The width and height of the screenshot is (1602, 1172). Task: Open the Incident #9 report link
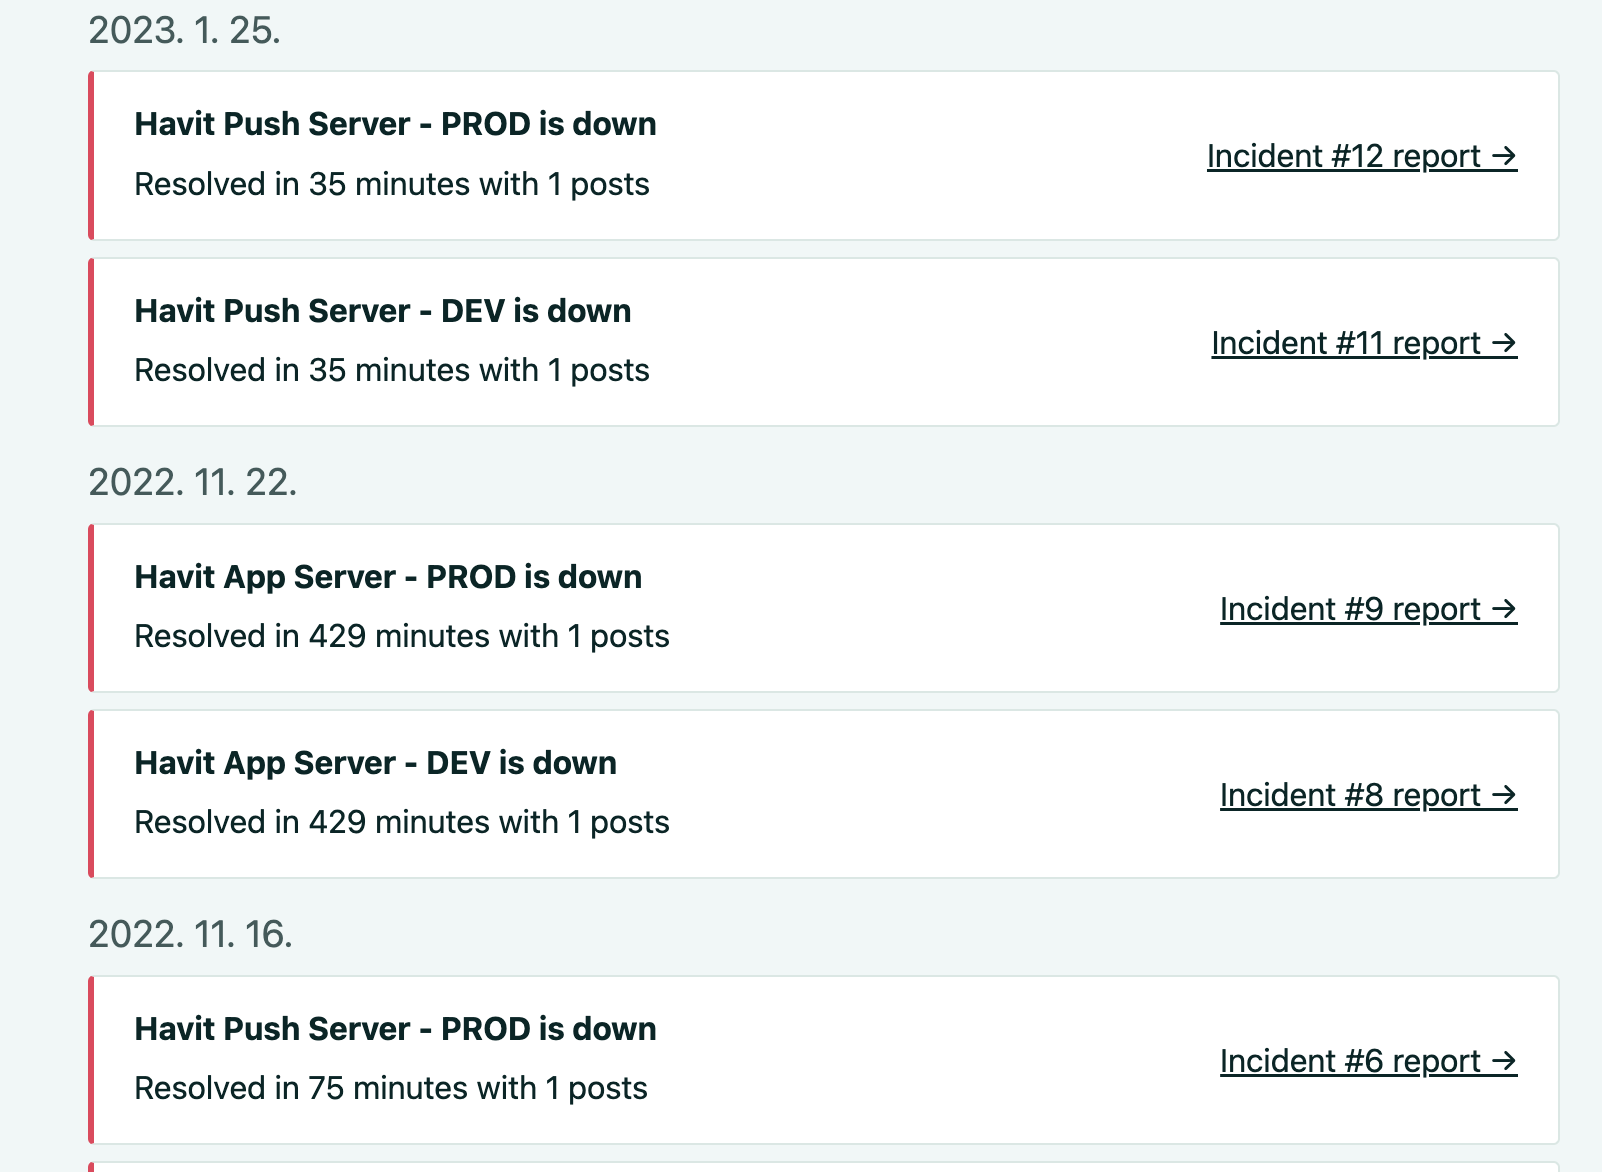point(1368,609)
